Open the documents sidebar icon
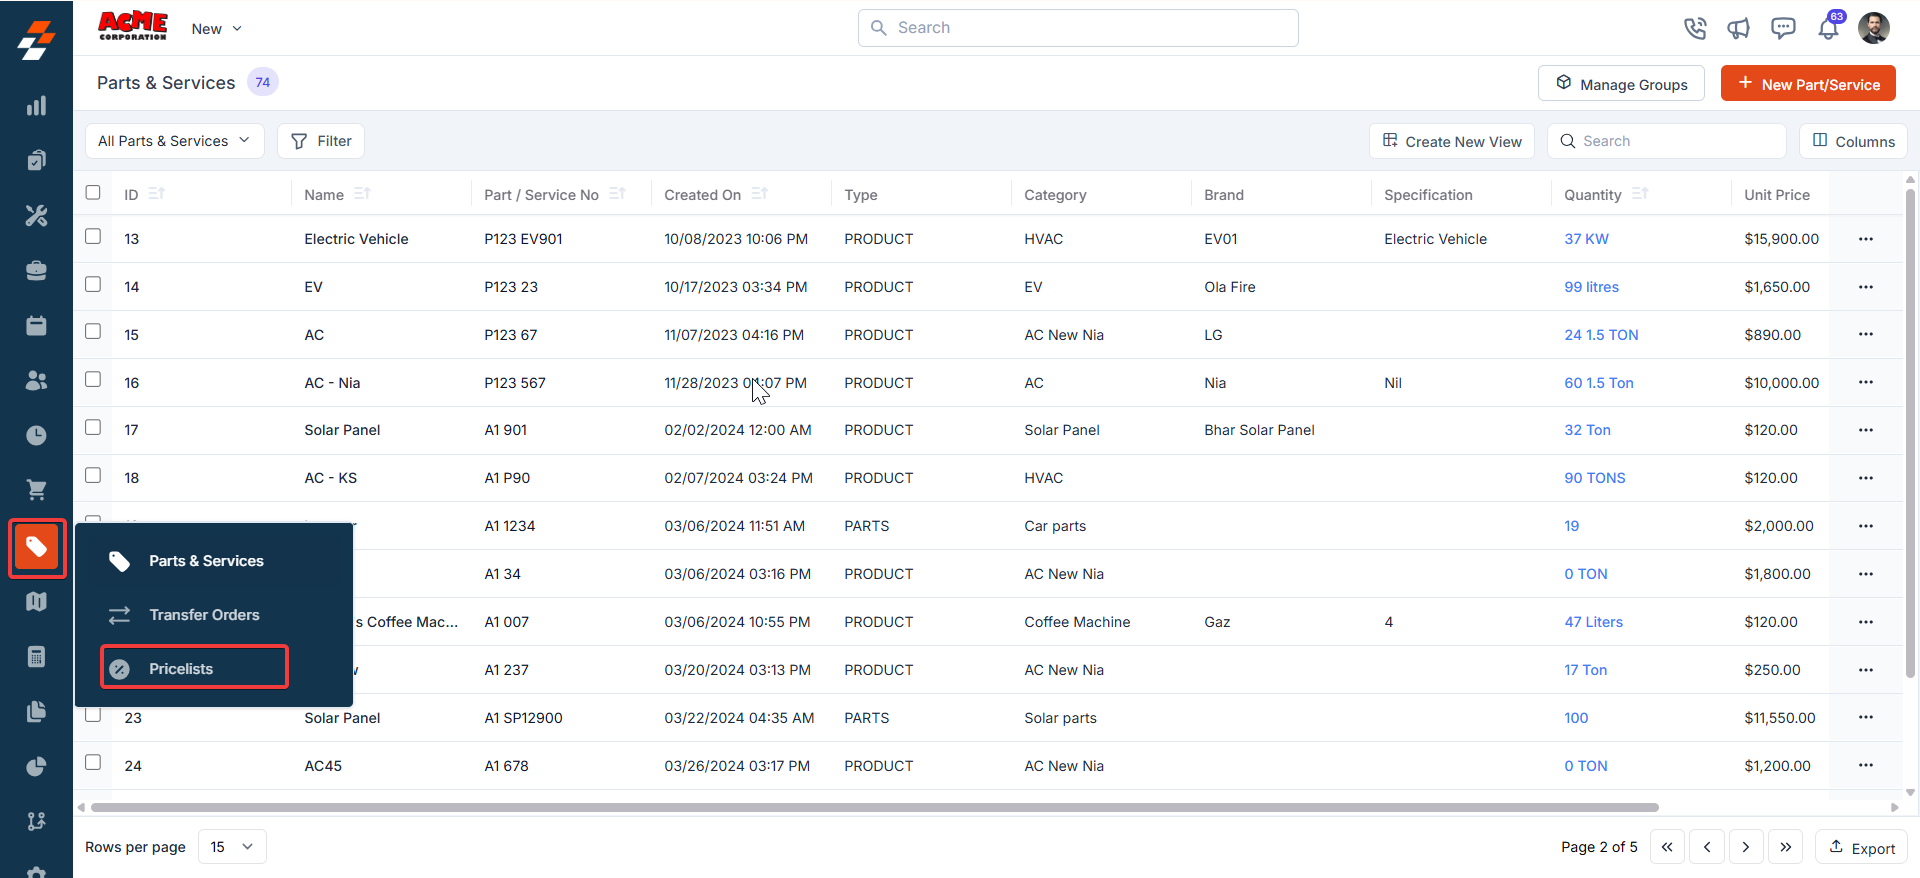Screen dimensions: 1920x878 click(36, 711)
